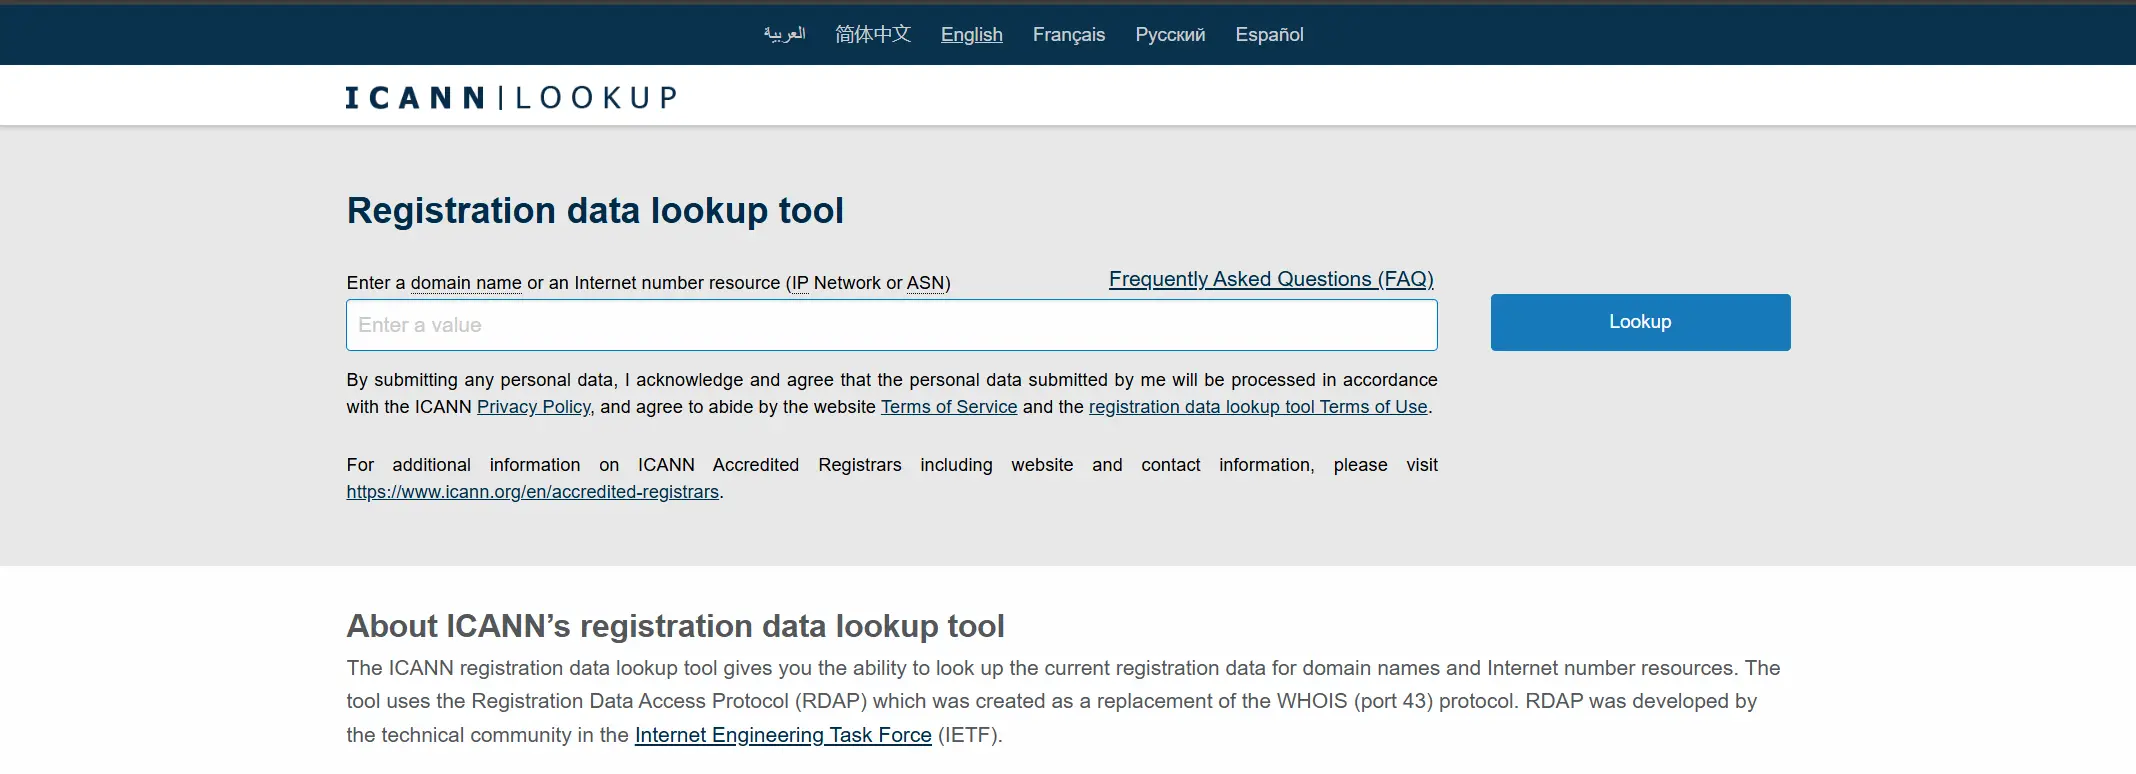The height and width of the screenshot is (774, 2136).
Task: Click the 'IP' abbreviation in the label
Action: pos(800,283)
